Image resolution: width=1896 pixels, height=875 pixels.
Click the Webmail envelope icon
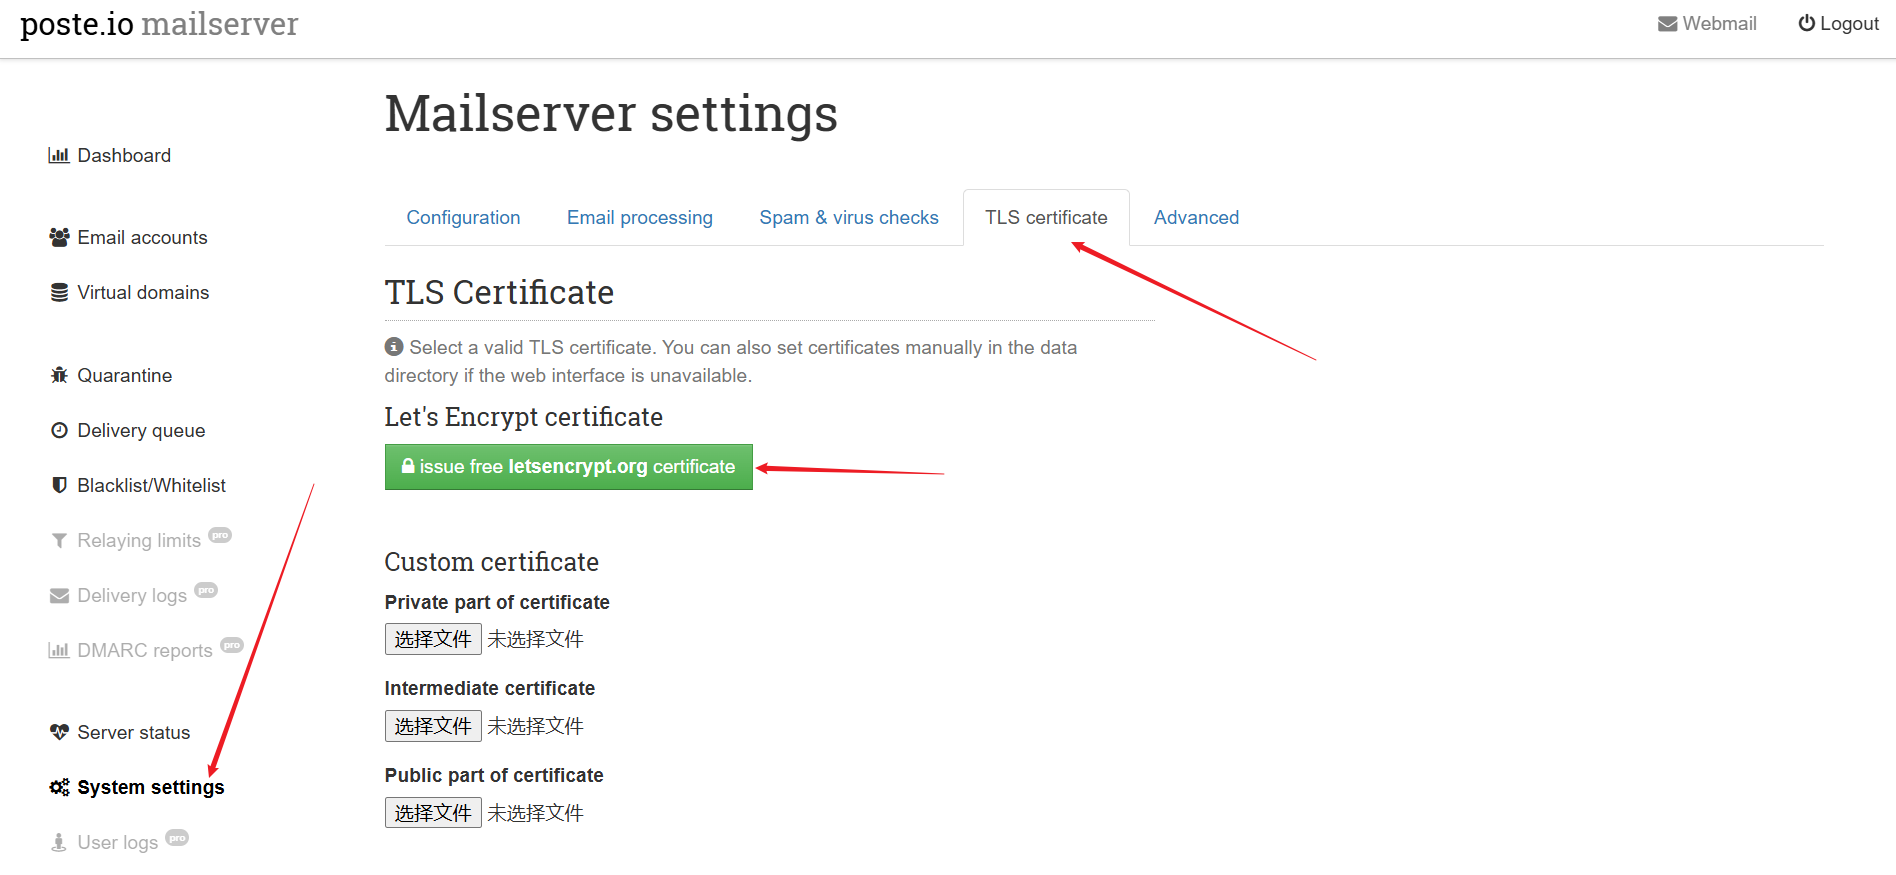click(x=1667, y=24)
